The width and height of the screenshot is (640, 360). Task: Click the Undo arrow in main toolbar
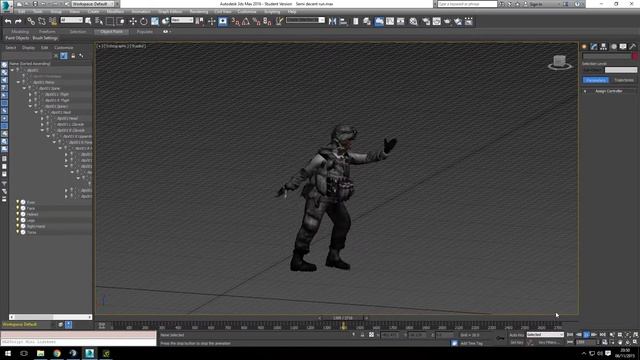8,21
